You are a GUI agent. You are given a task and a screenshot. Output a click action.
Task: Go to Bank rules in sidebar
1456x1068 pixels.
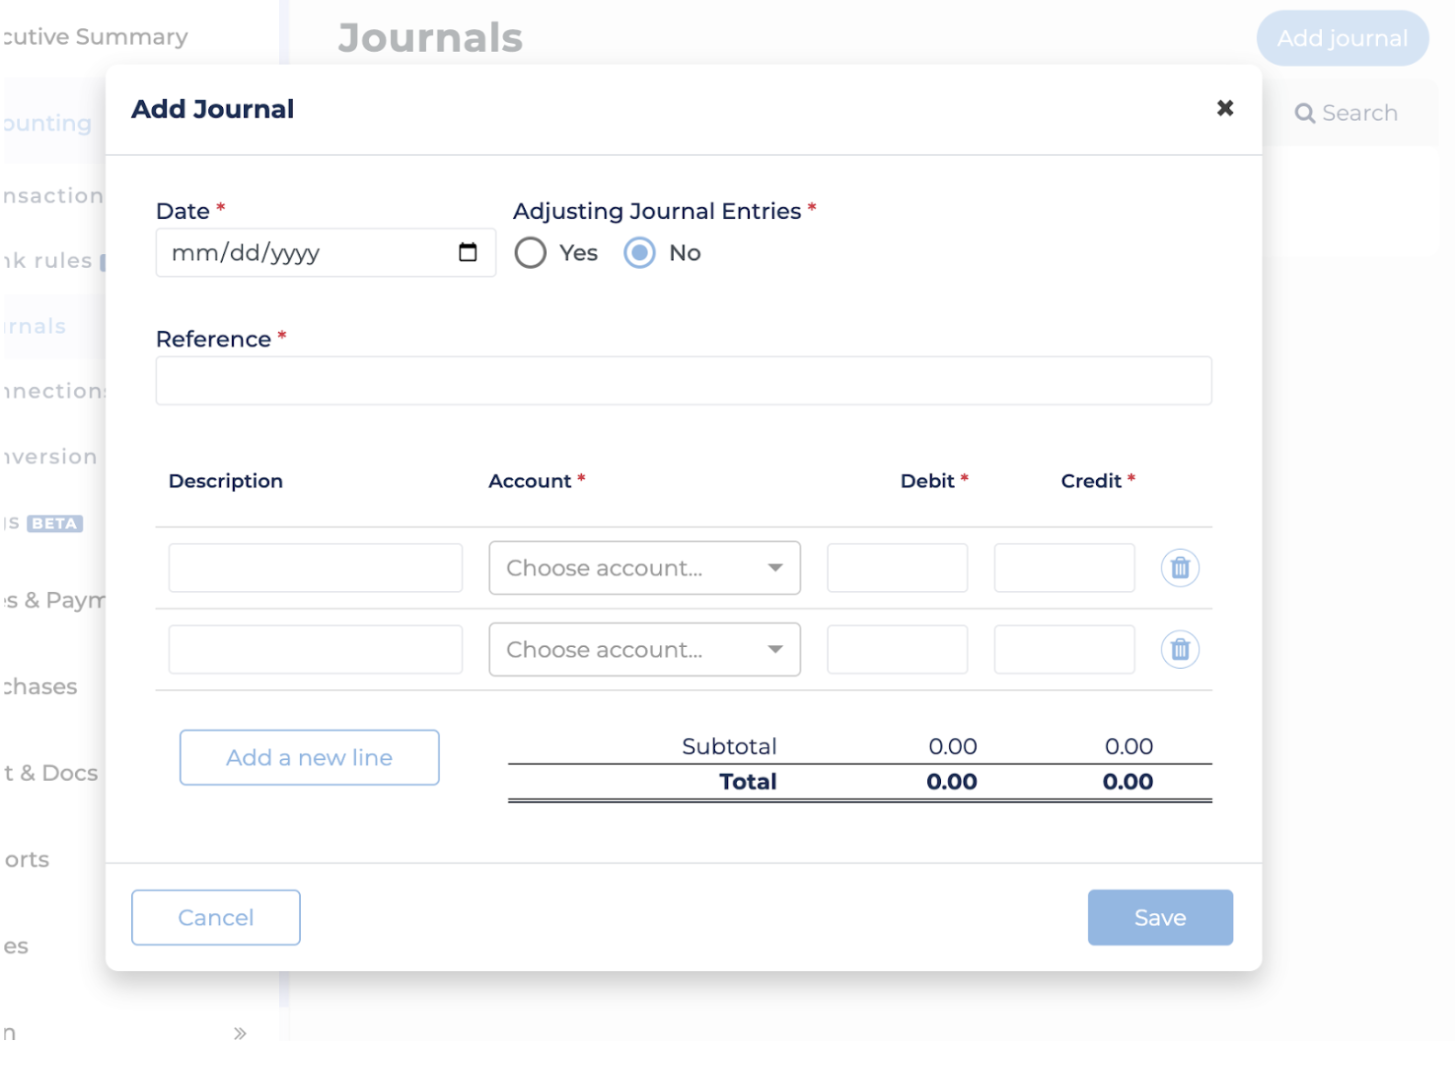[50, 261]
